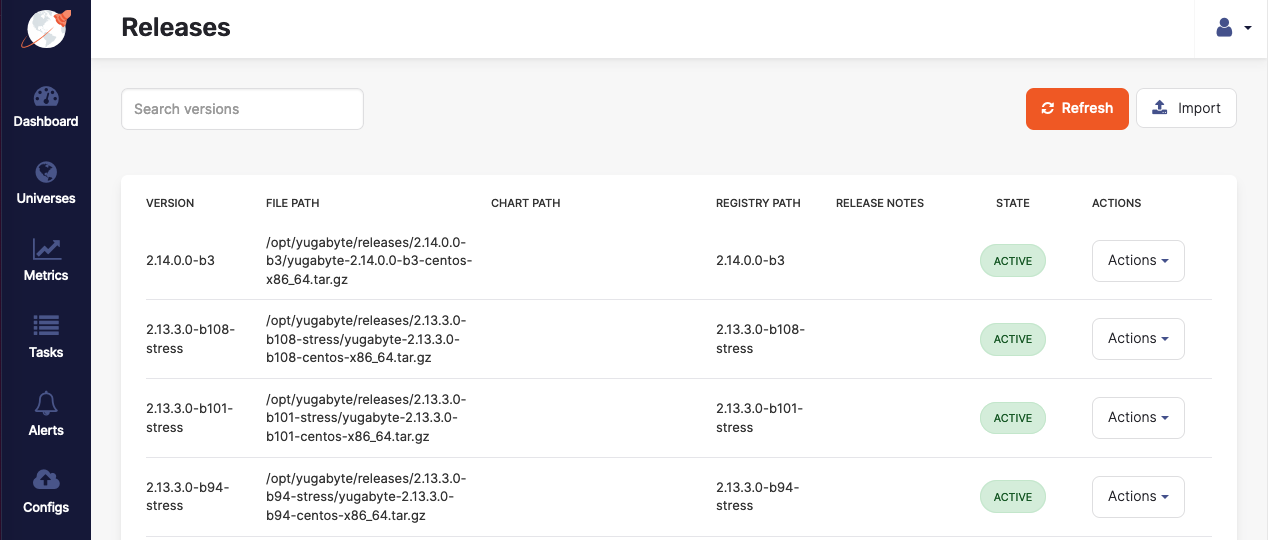Click the Version column header
1268x540 pixels.
(170, 203)
